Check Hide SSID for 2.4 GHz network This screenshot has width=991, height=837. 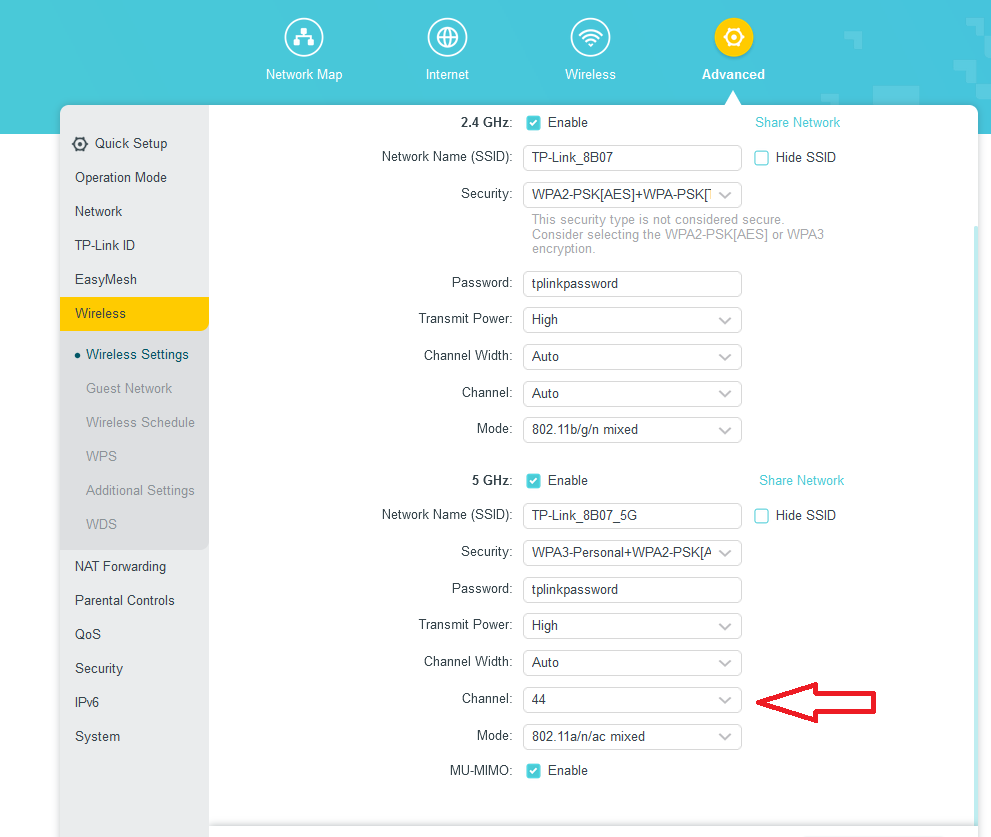[762, 158]
